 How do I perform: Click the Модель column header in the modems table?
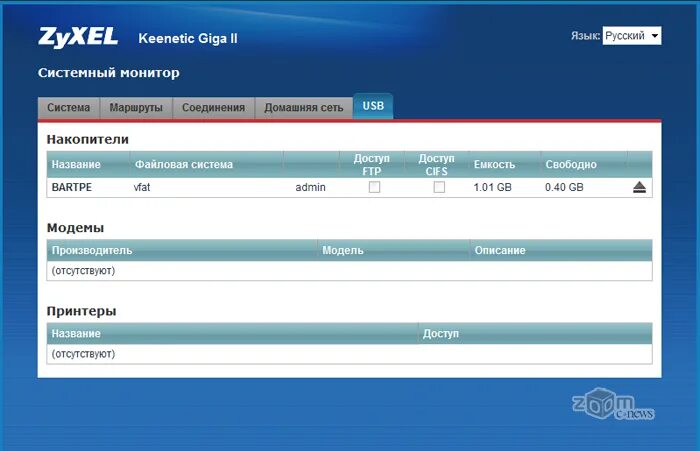click(x=343, y=250)
